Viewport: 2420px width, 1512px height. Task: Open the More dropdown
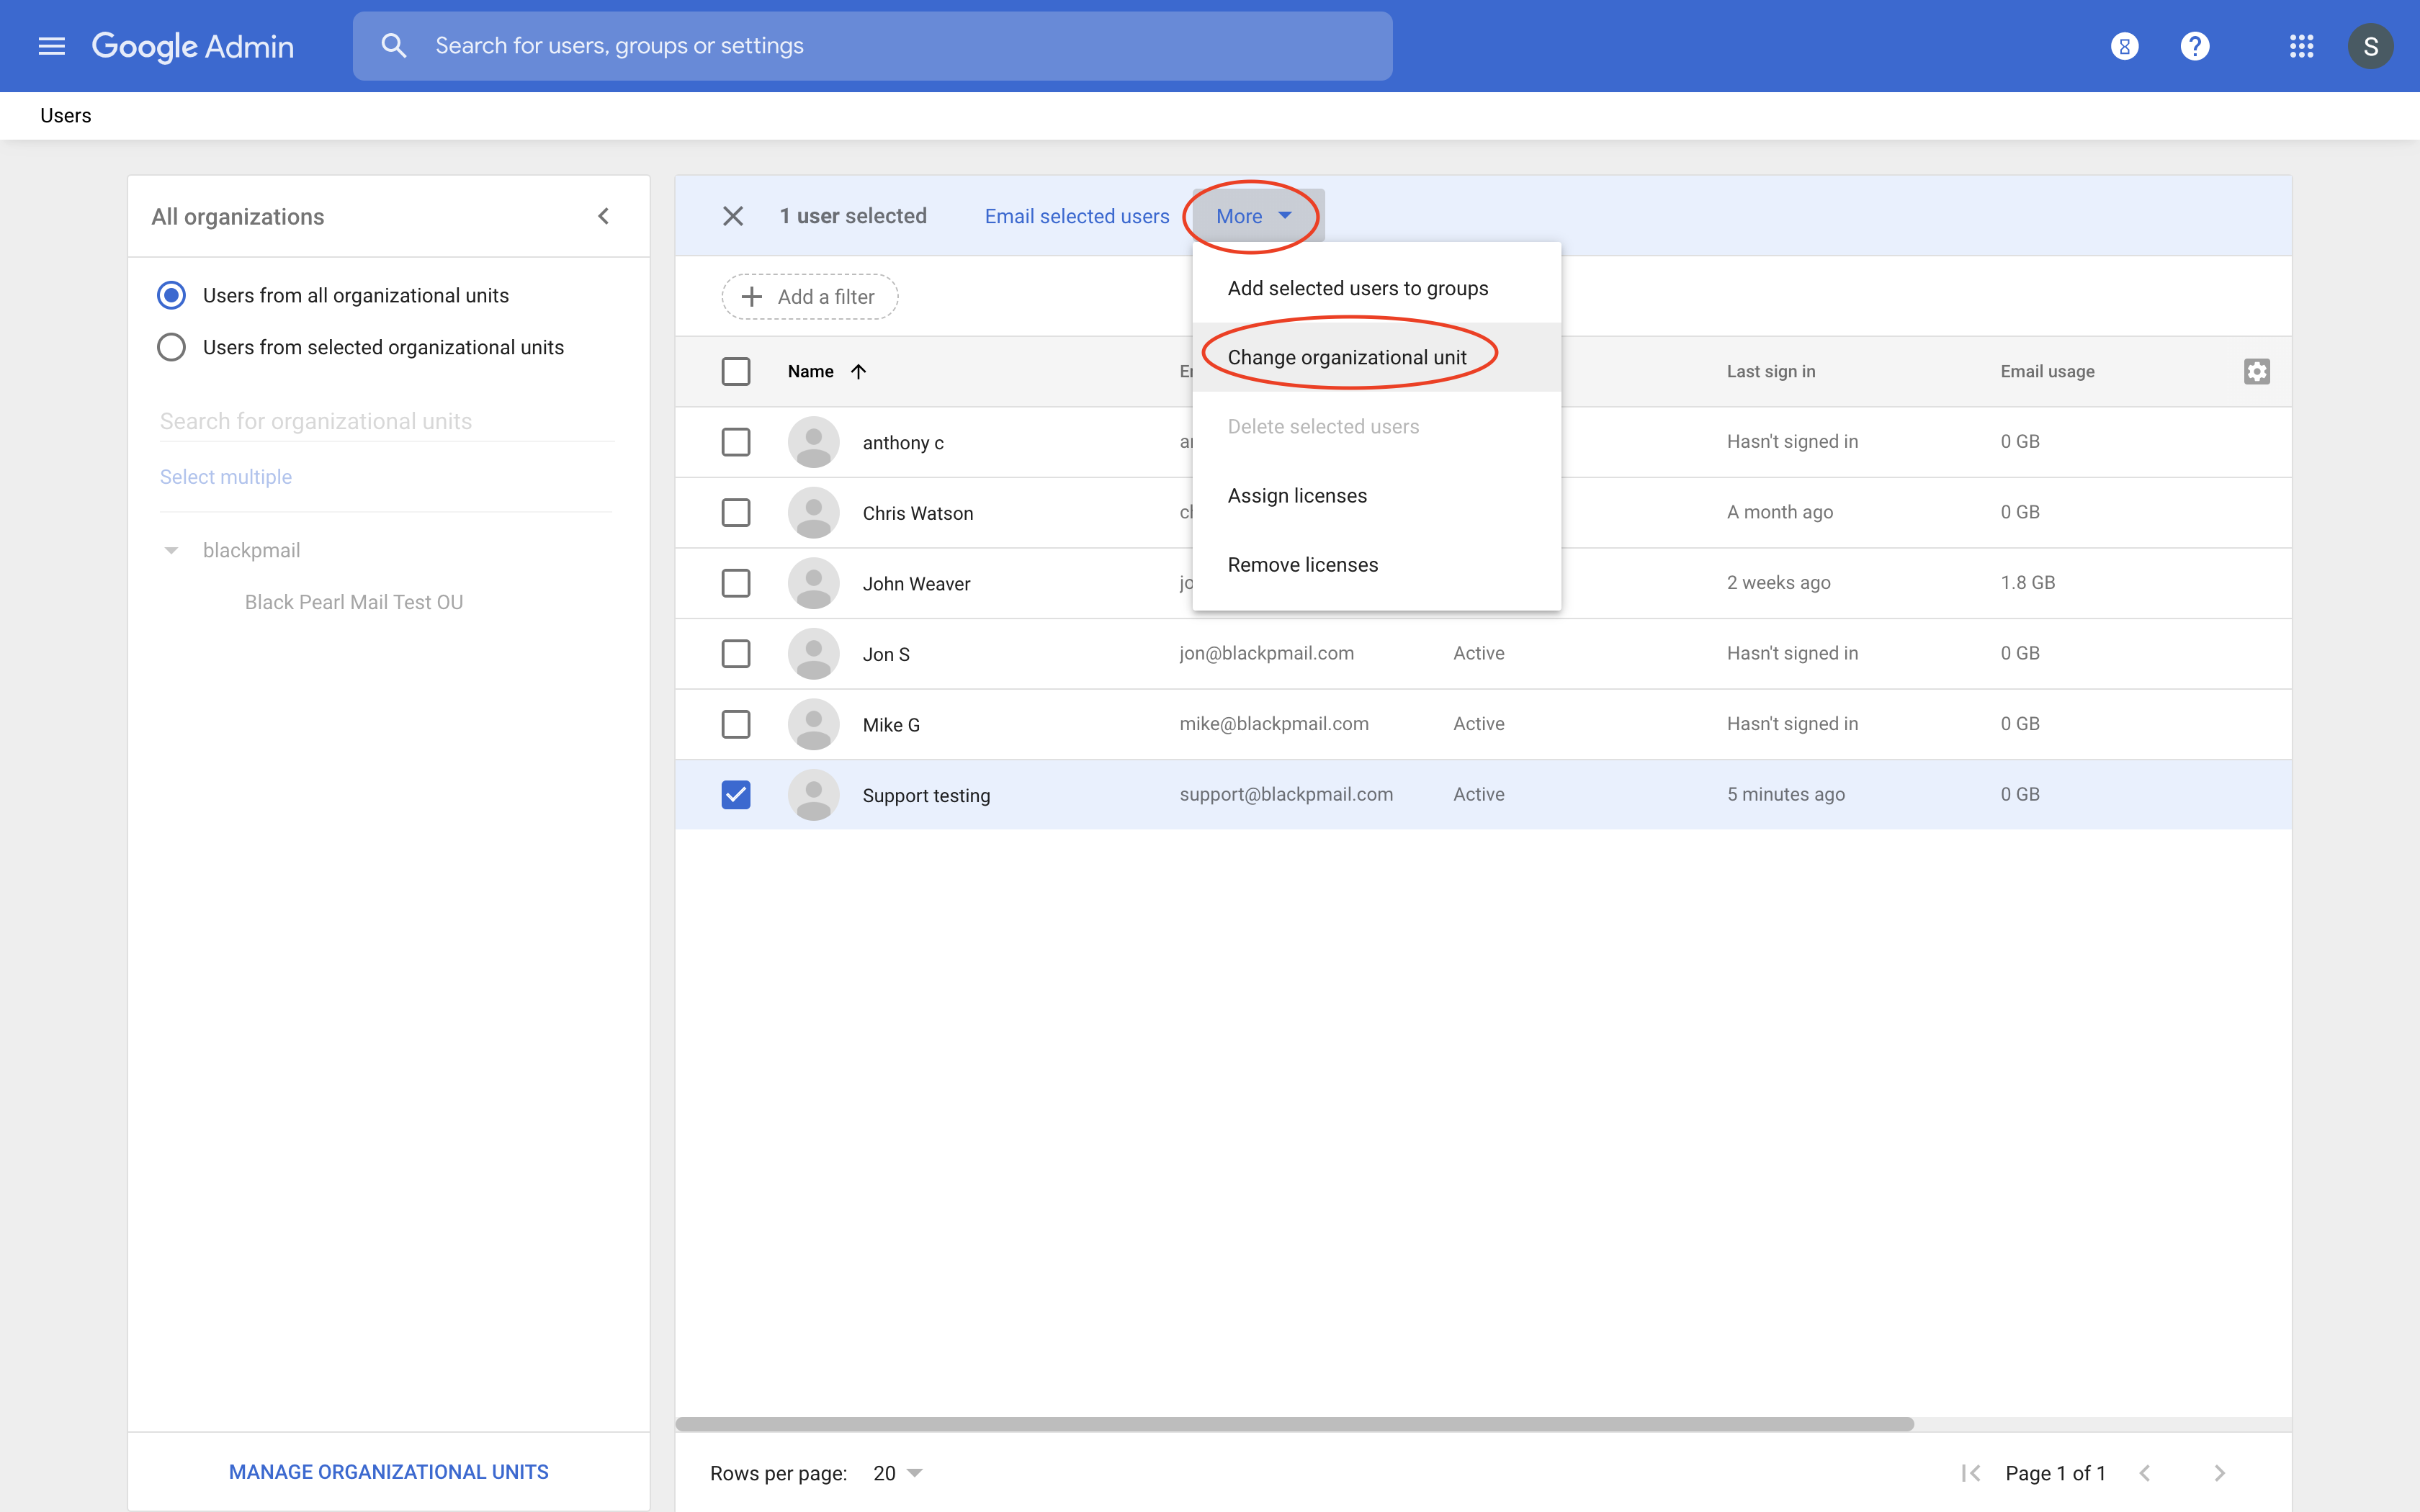click(x=1254, y=216)
